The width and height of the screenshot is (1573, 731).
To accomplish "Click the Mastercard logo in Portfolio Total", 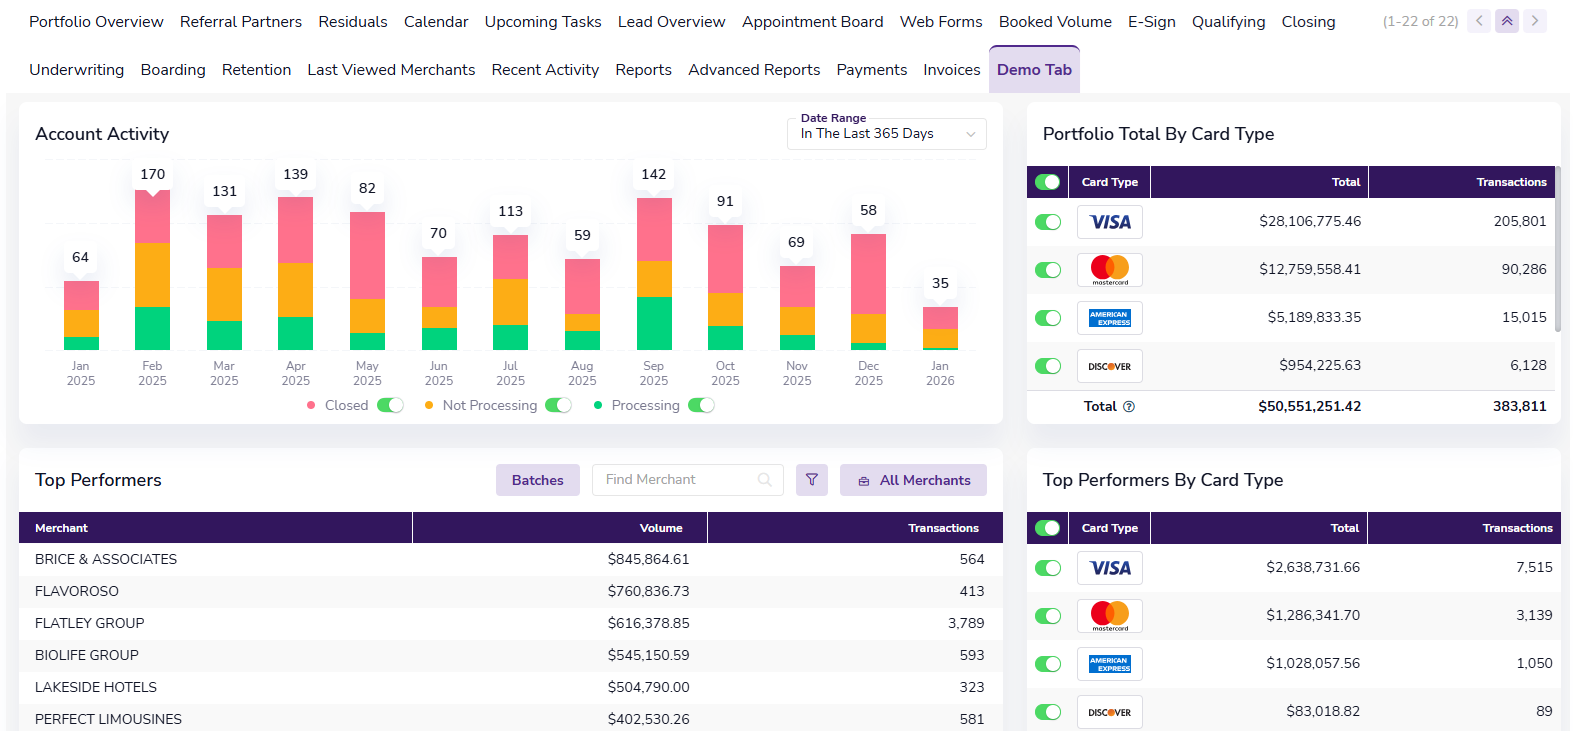I will (x=1109, y=270).
